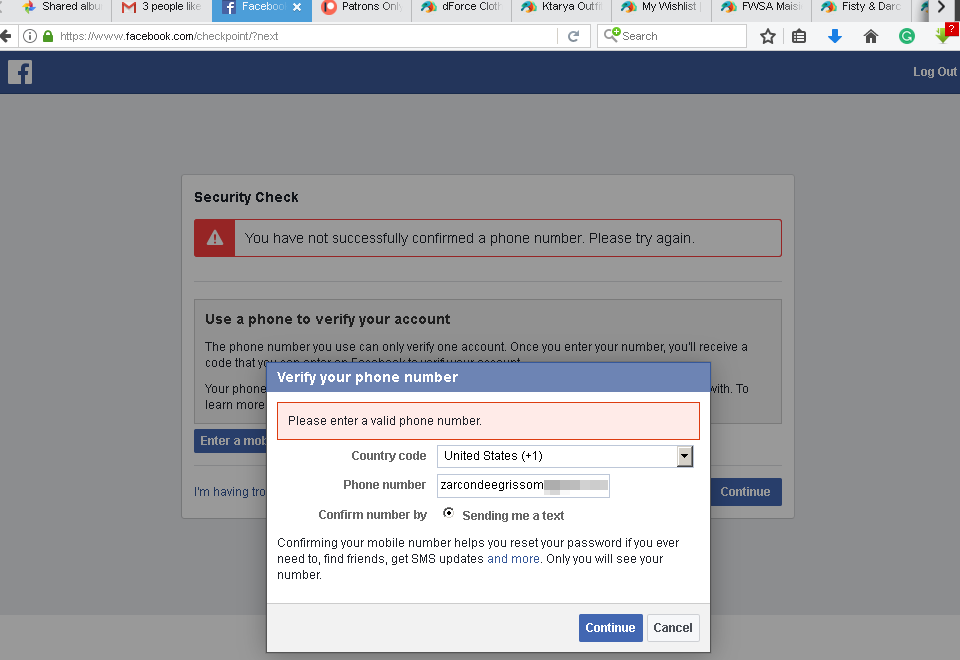Open the 'My Wishlist' tab
Viewport: 960px width, 660px height.
pos(664,7)
